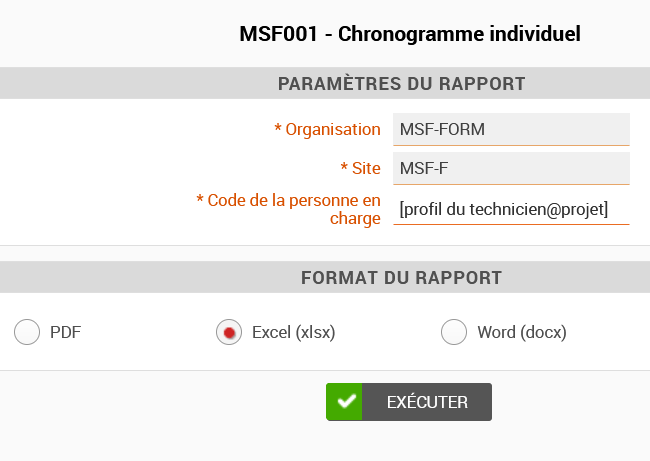
Task: Click the Word (docx) text label
Action: point(522,332)
